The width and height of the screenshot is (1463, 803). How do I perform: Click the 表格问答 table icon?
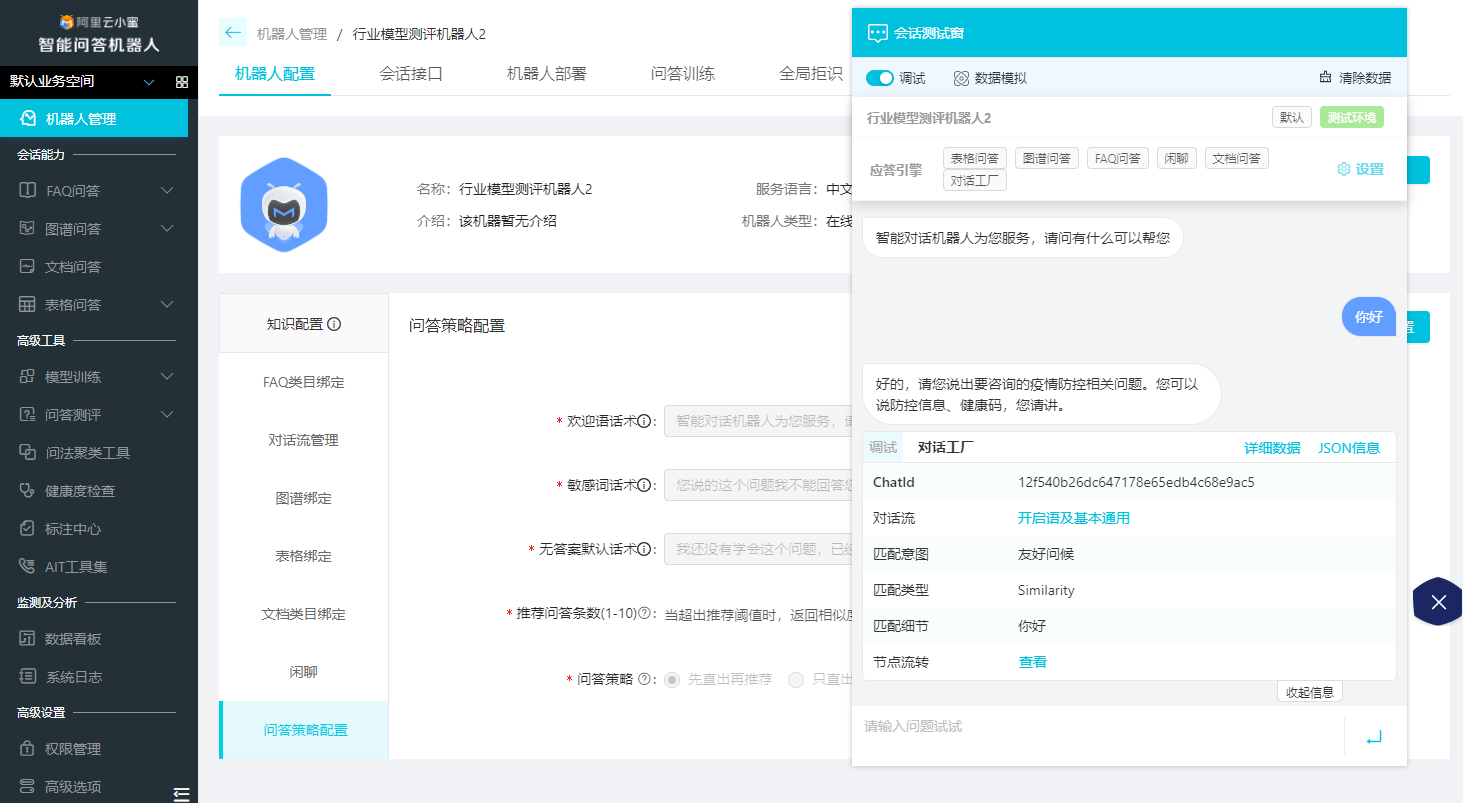(28, 305)
